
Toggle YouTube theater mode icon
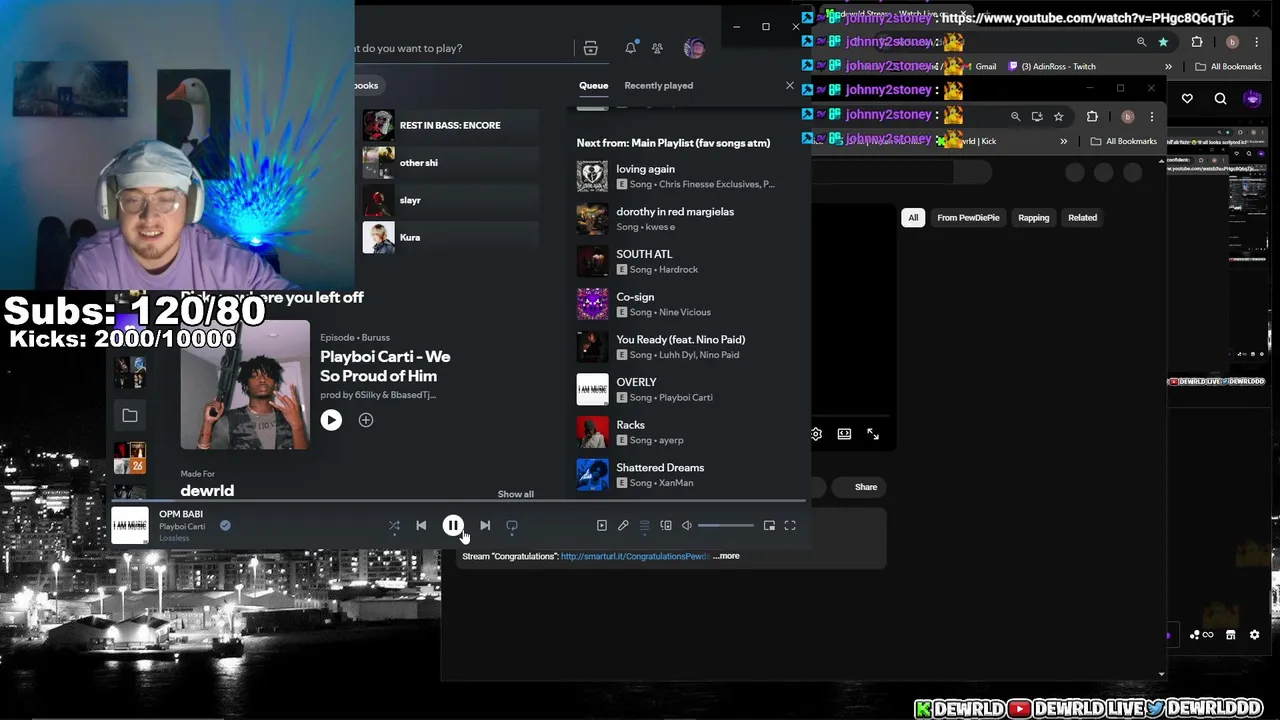coord(845,434)
